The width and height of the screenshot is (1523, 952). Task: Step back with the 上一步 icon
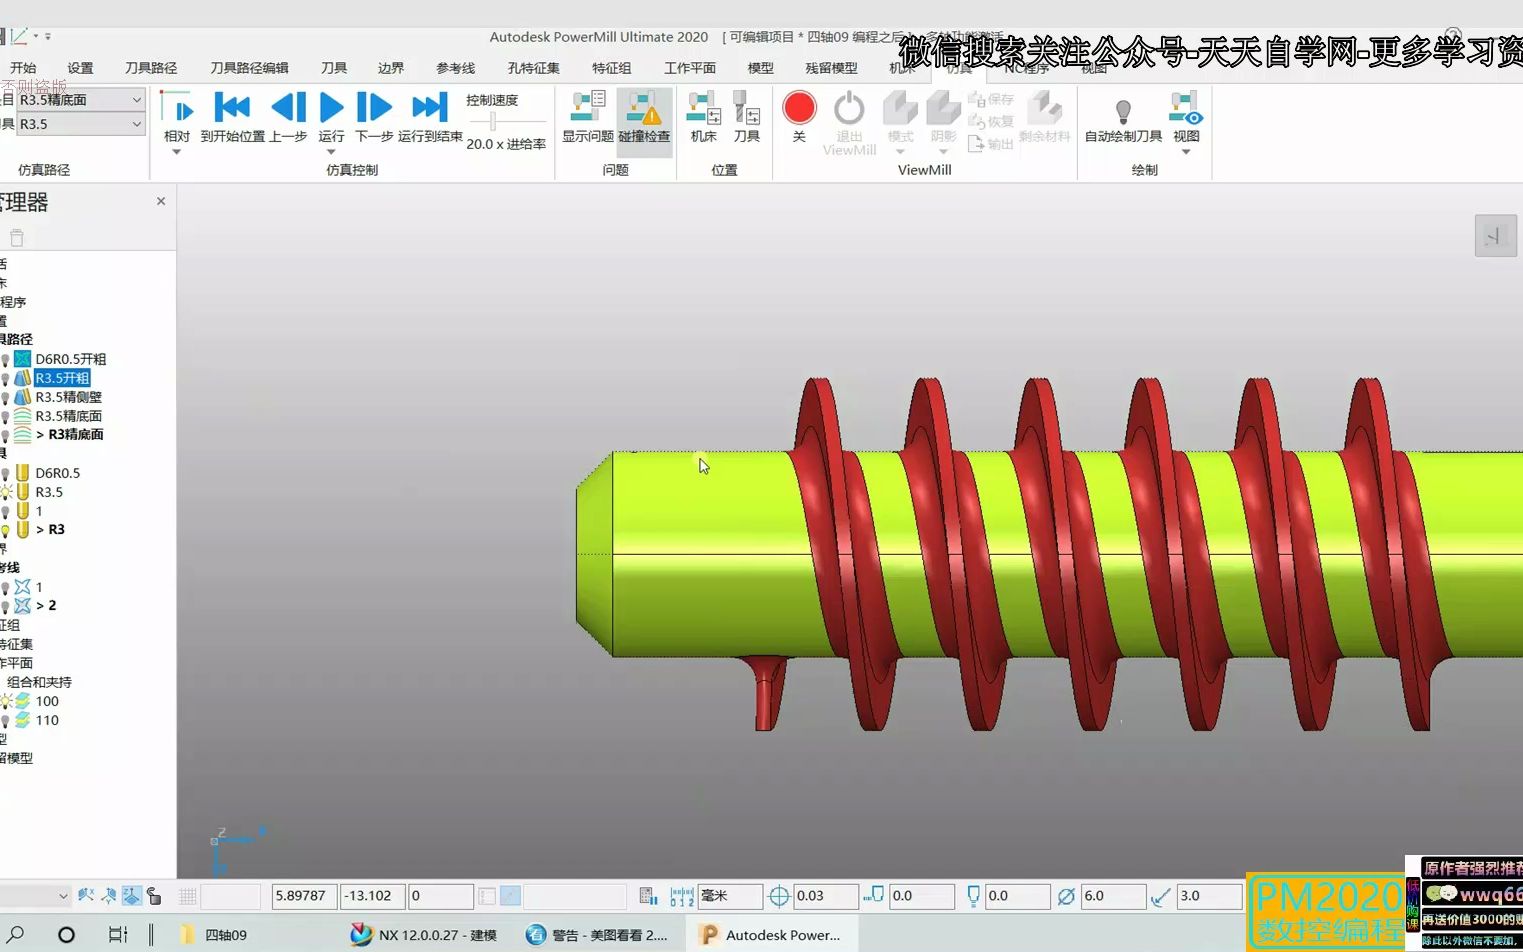(289, 108)
